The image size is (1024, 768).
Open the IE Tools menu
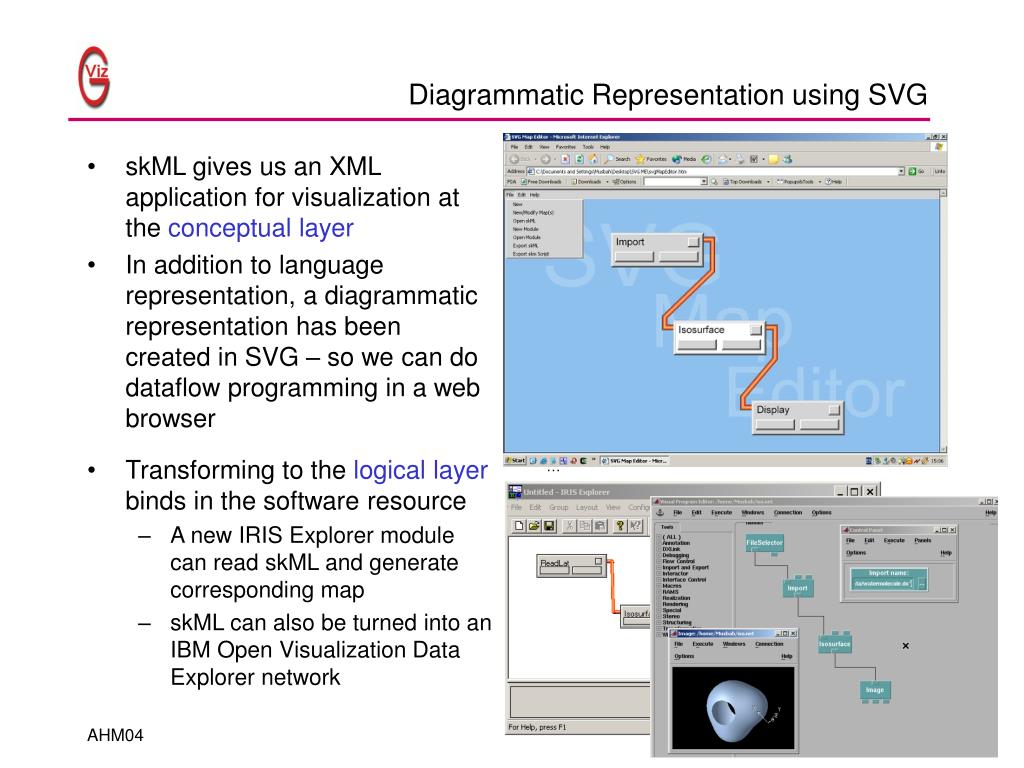coord(588,147)
